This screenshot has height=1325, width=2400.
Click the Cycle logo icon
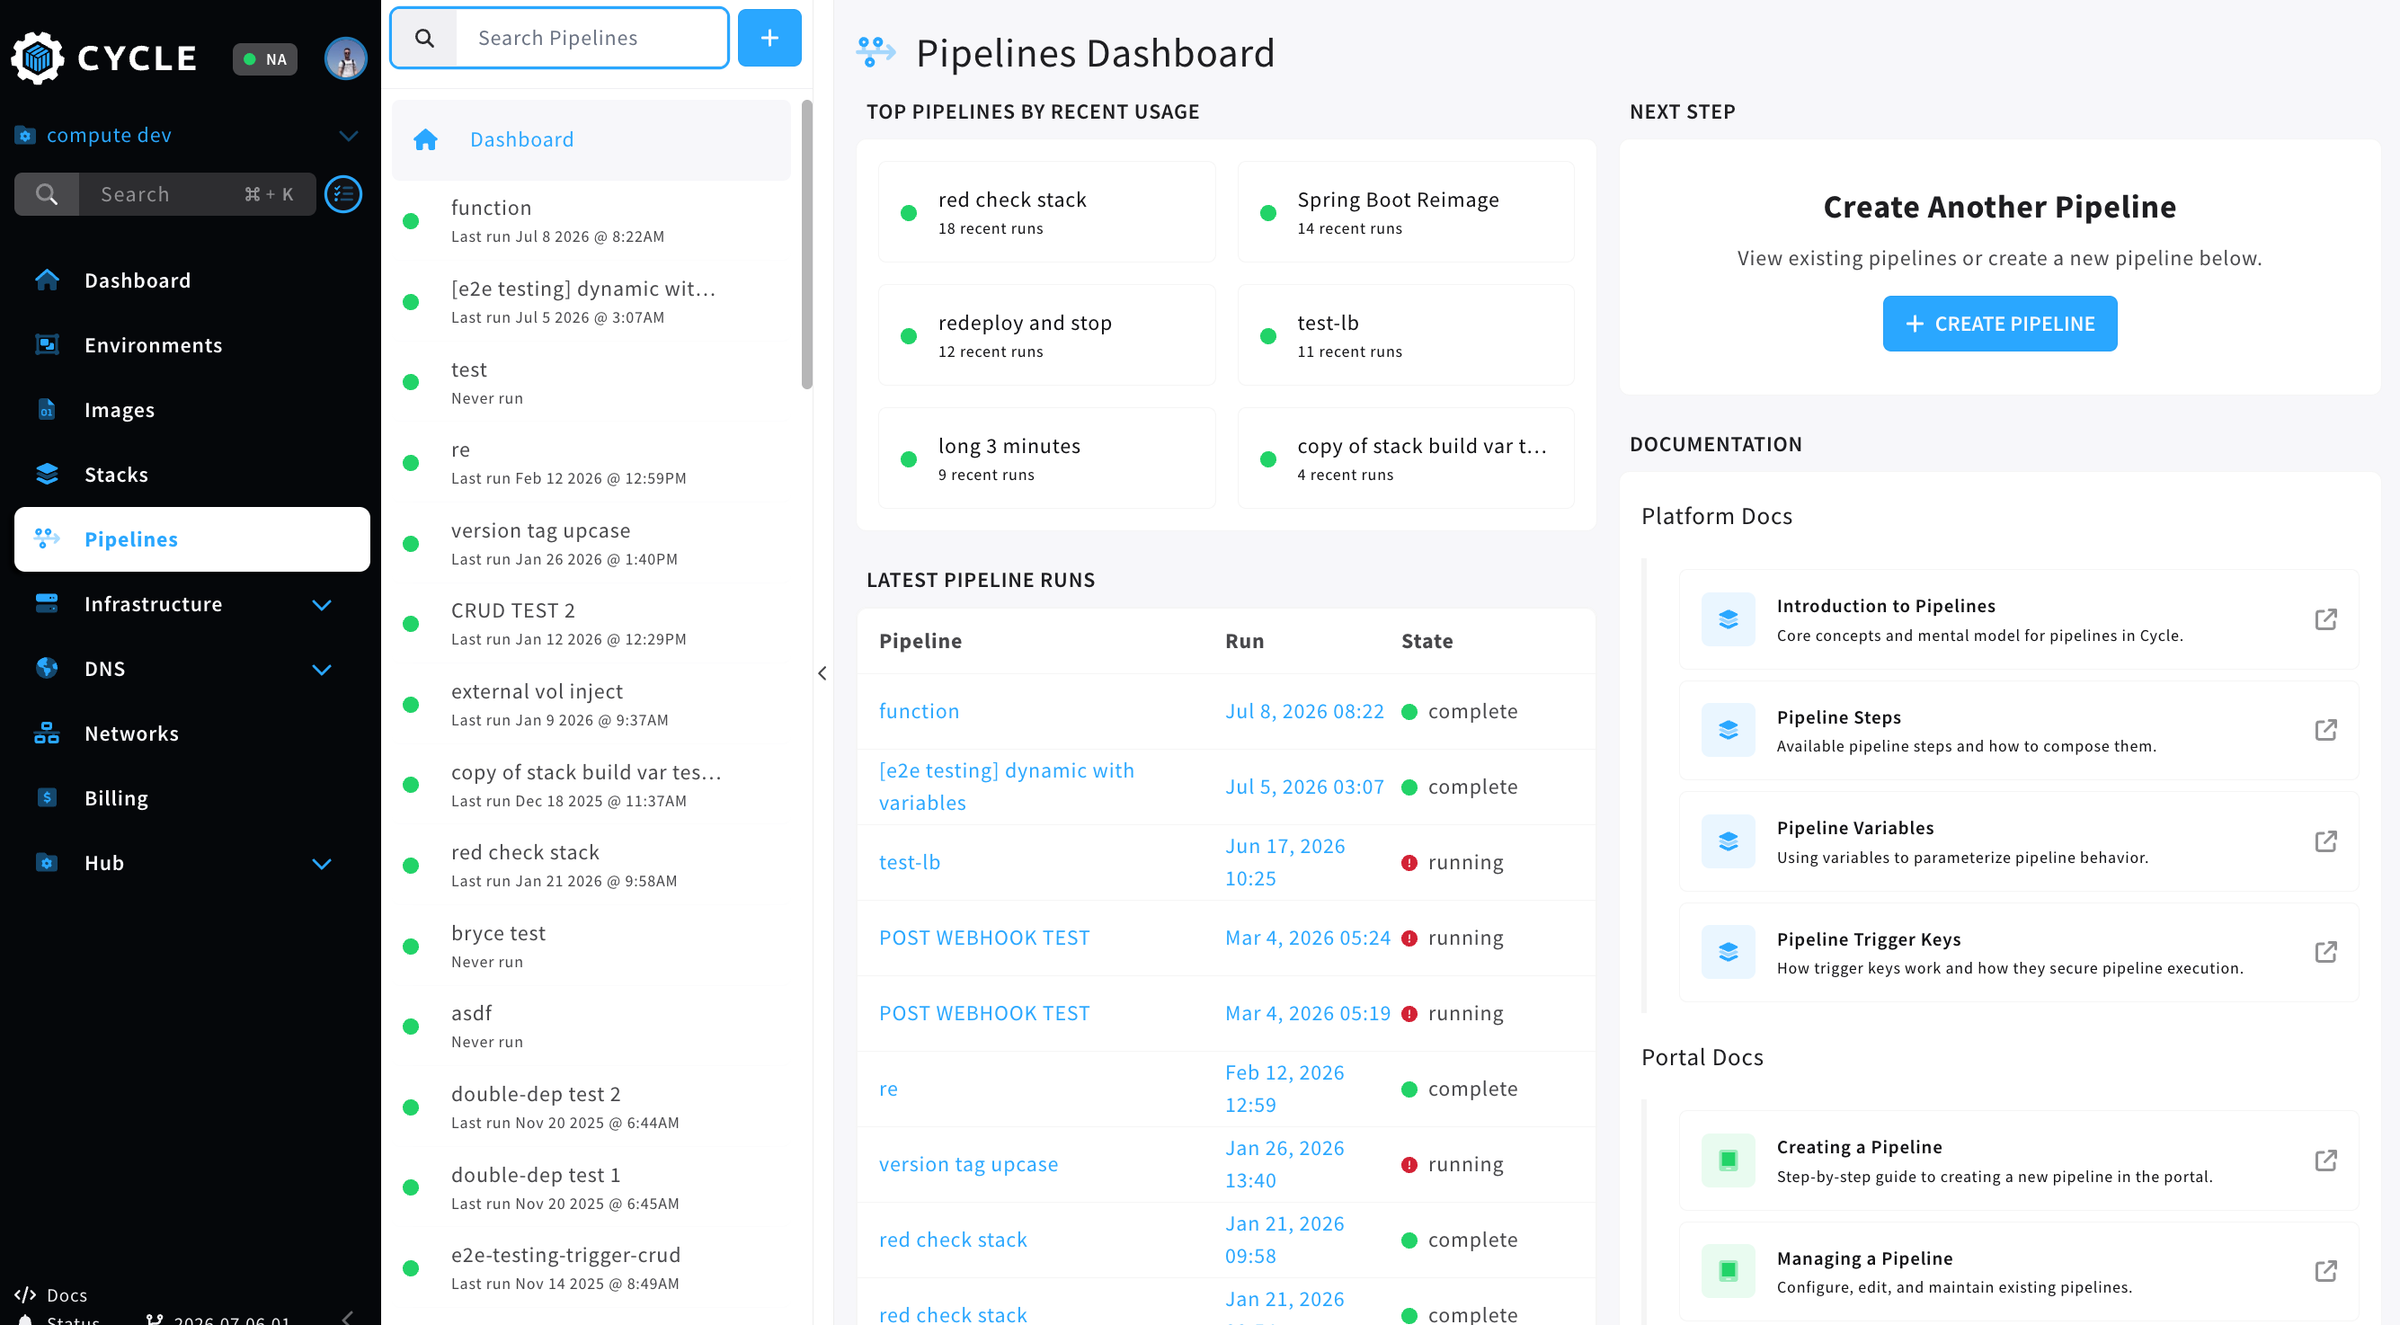pos(38,58)
